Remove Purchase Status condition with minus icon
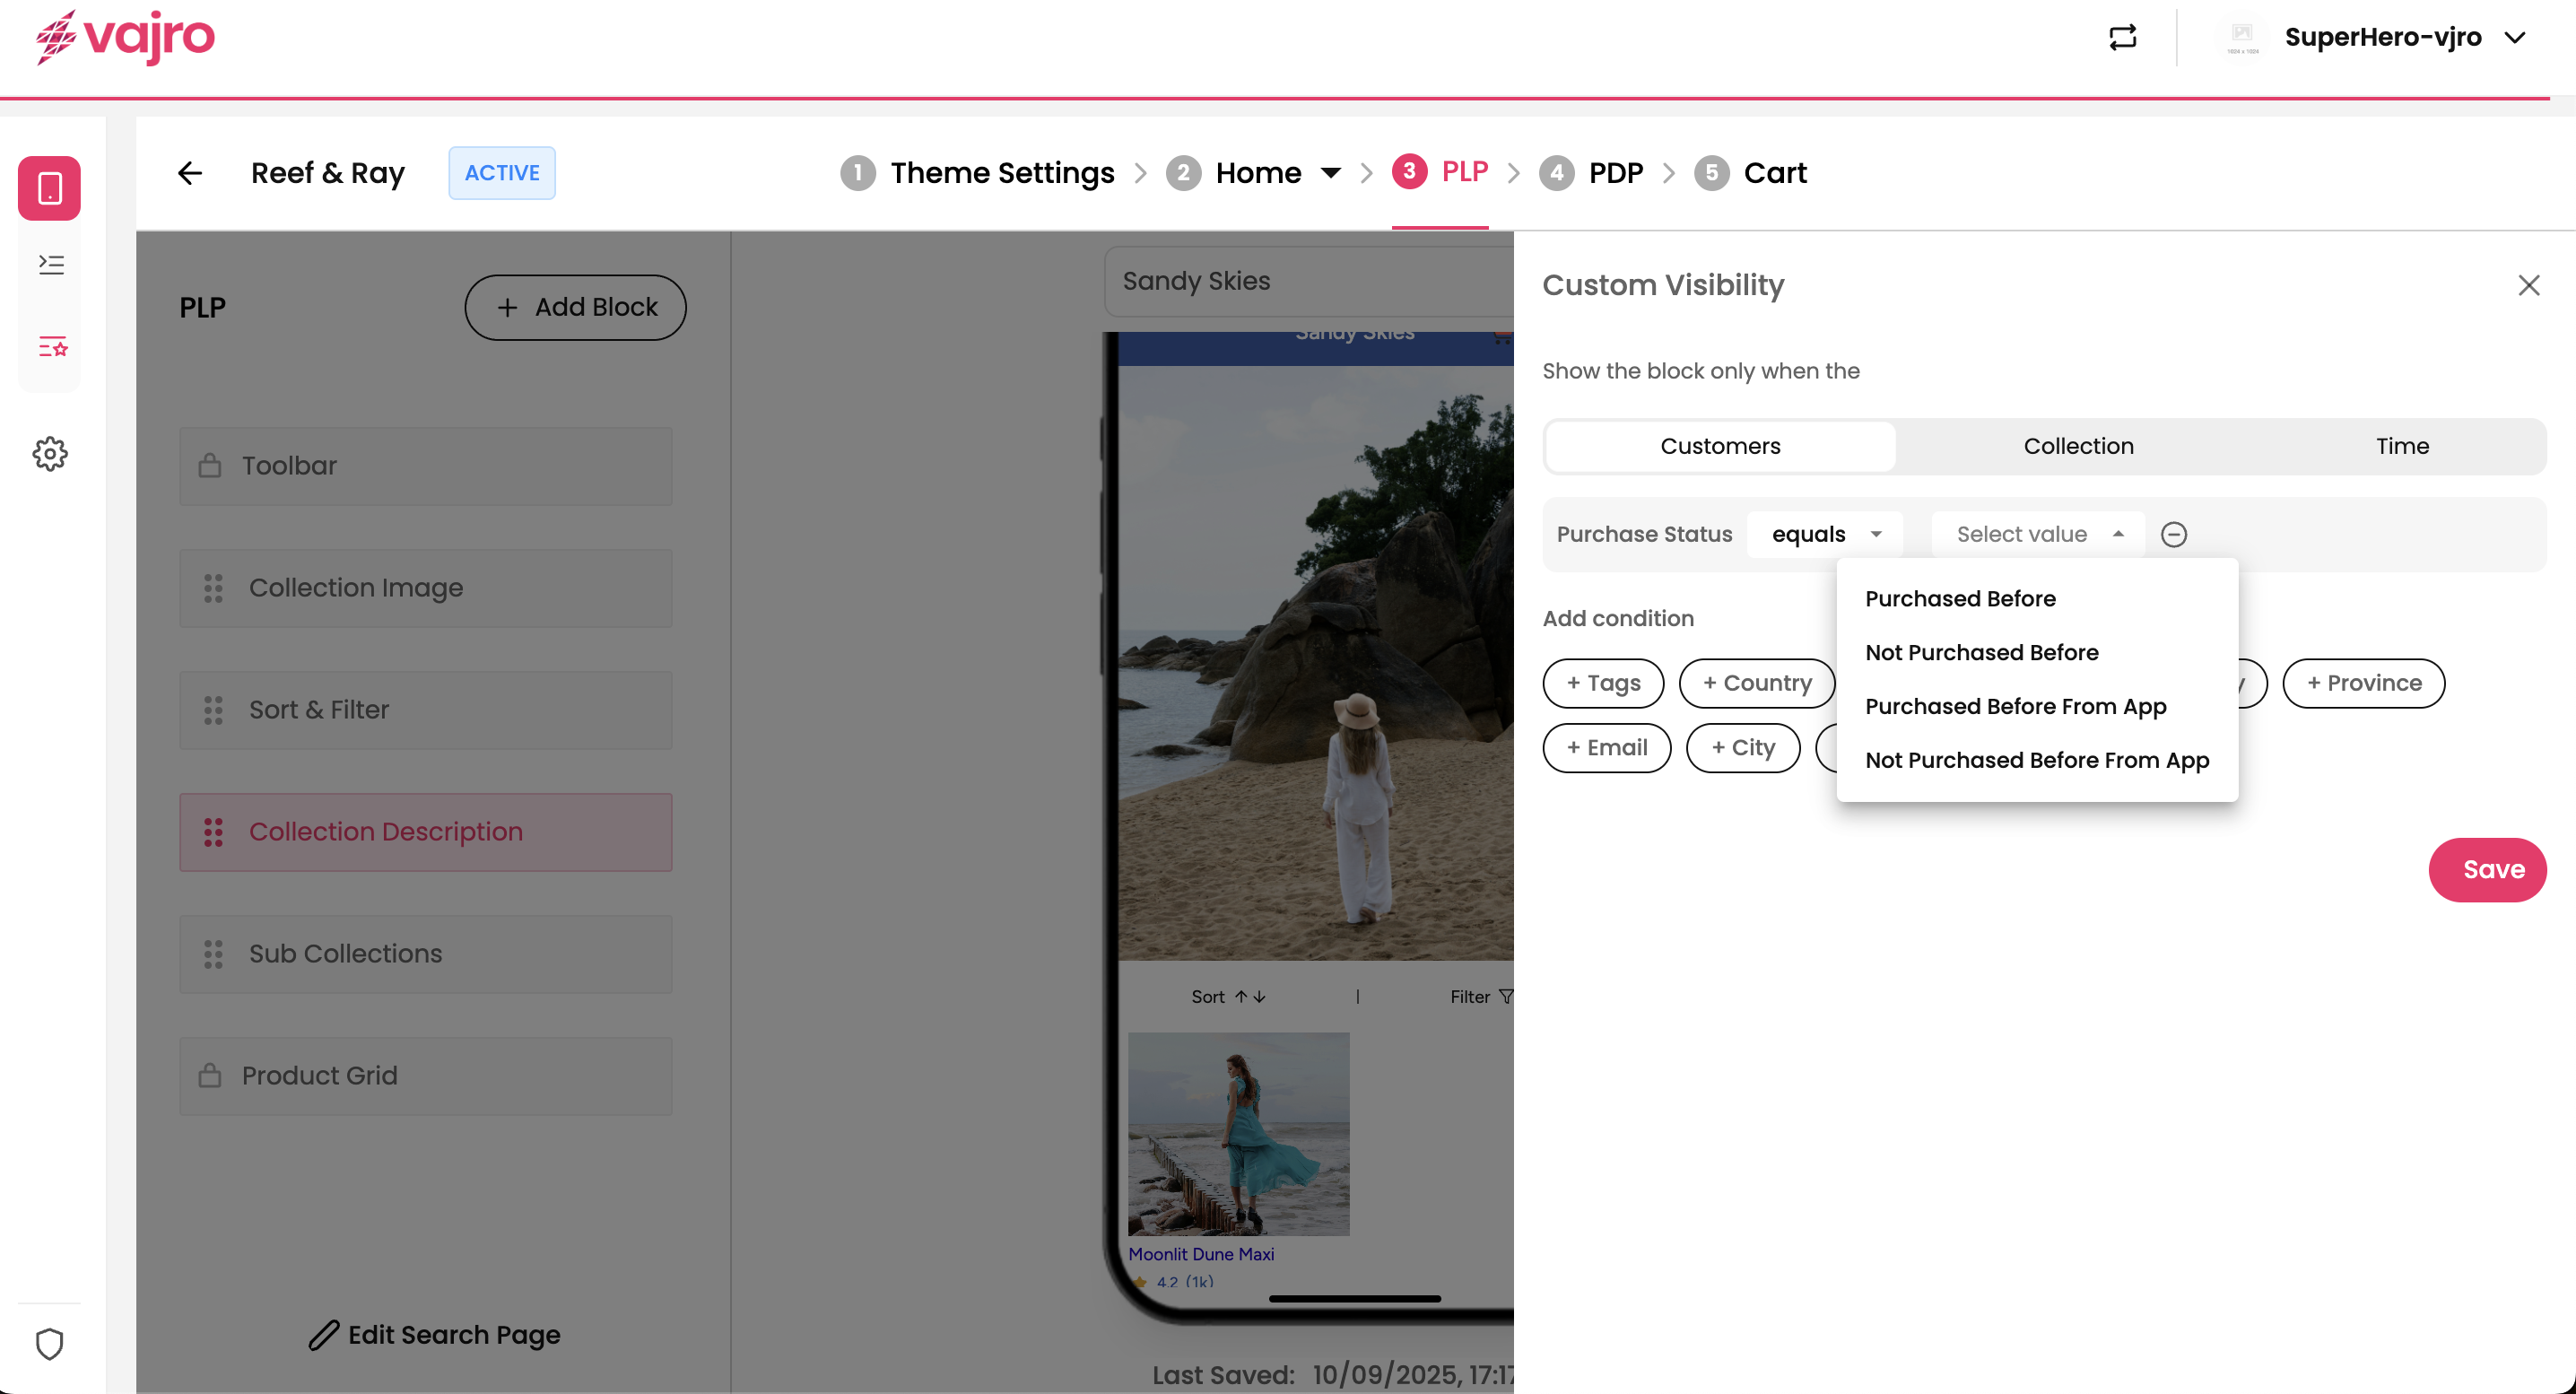The width and height of the screenshot is (2576, 1394). (x=2173, y=534)
